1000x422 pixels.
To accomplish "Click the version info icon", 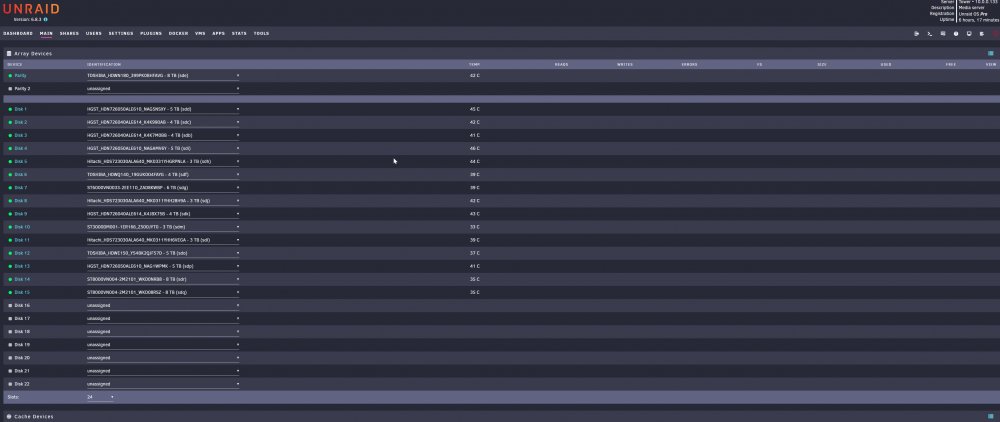I will coord(45,20).
